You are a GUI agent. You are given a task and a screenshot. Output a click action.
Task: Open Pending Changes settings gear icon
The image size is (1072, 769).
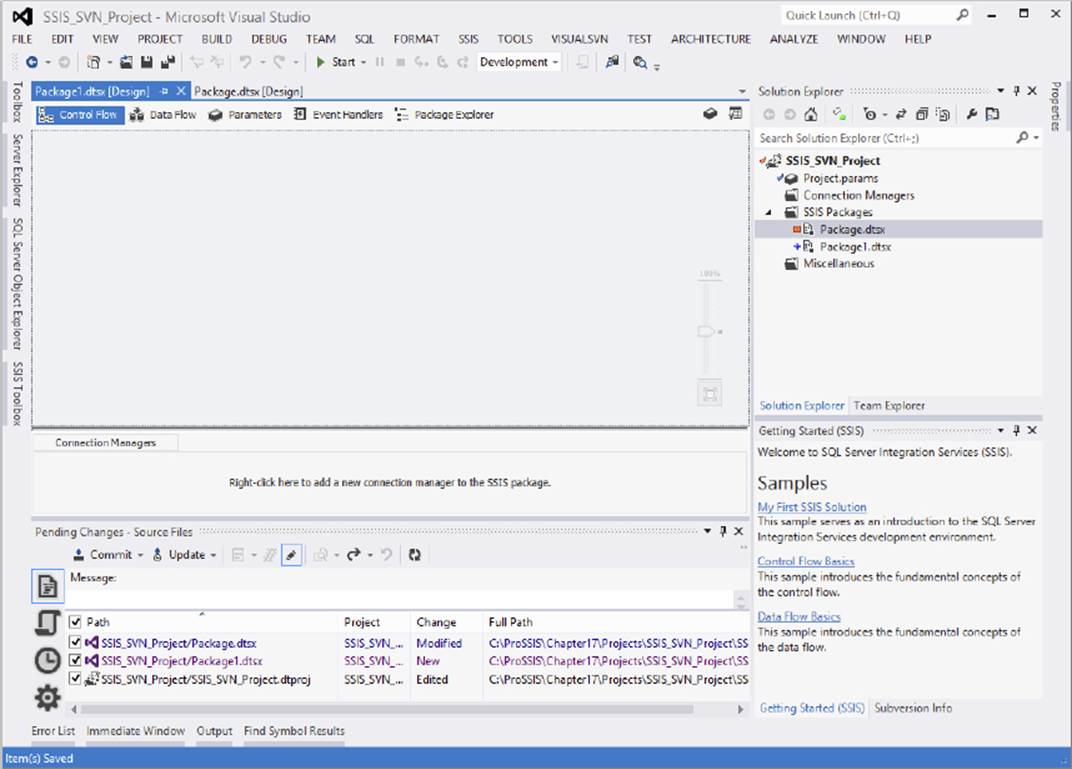(47, 698)
